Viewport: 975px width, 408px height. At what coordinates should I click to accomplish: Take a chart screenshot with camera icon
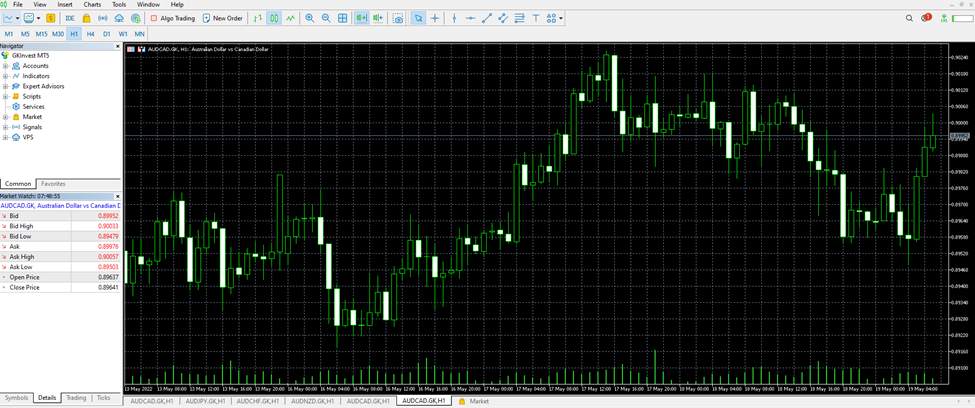pos(398,18)
